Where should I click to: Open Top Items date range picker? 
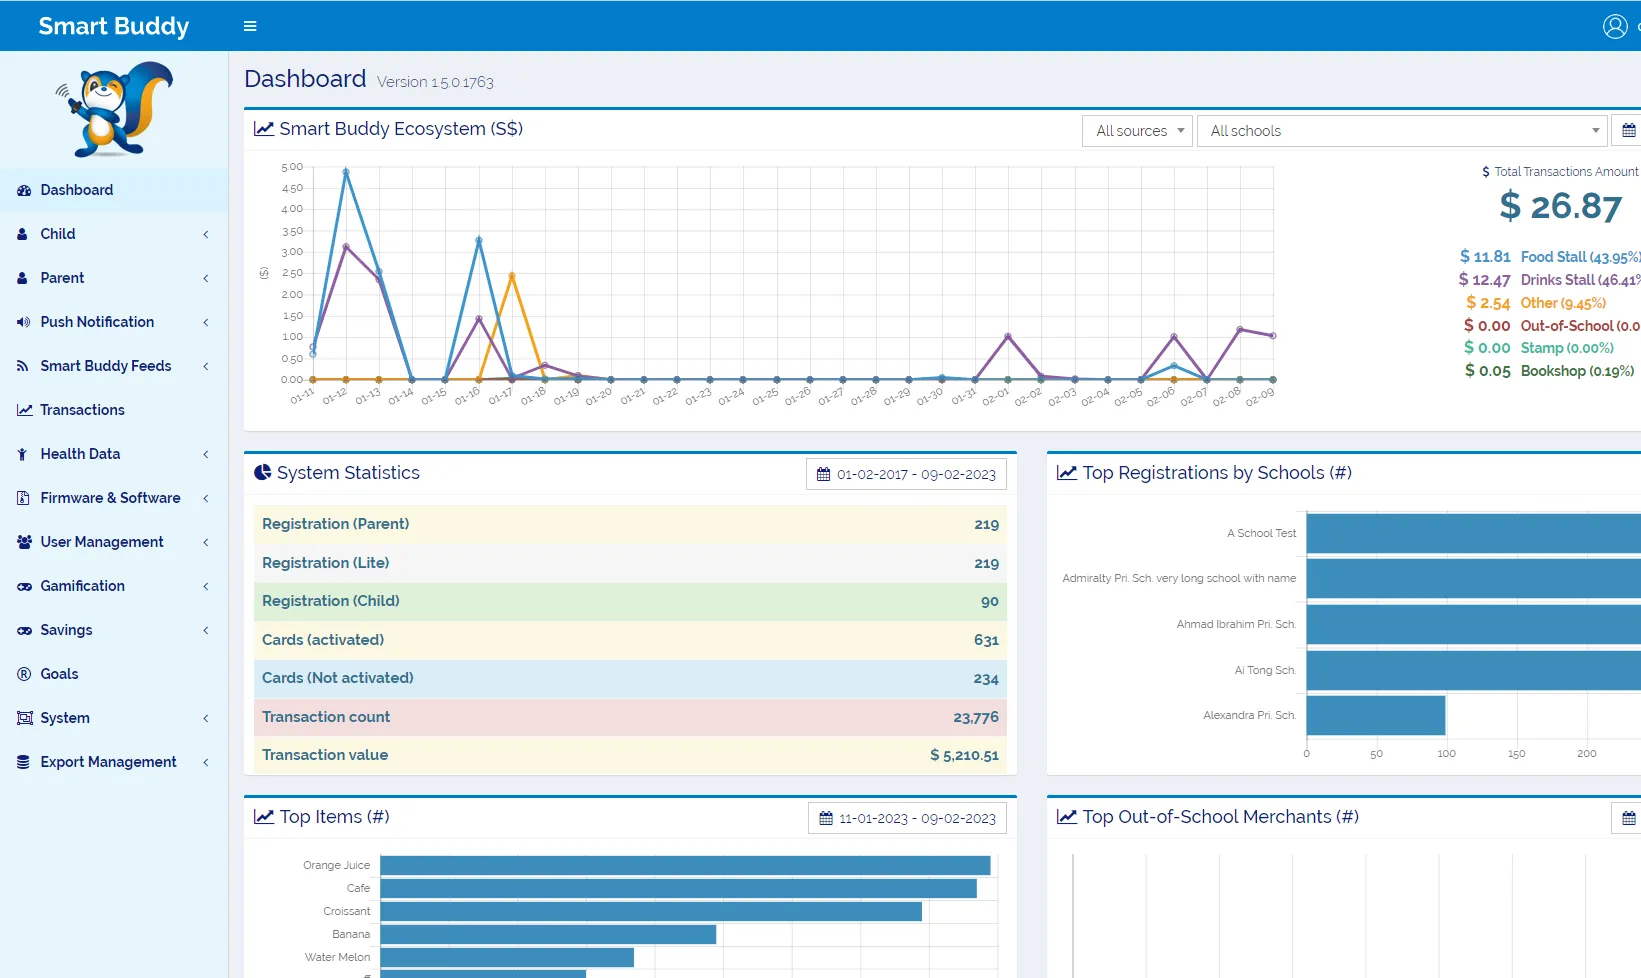point(907,818)
